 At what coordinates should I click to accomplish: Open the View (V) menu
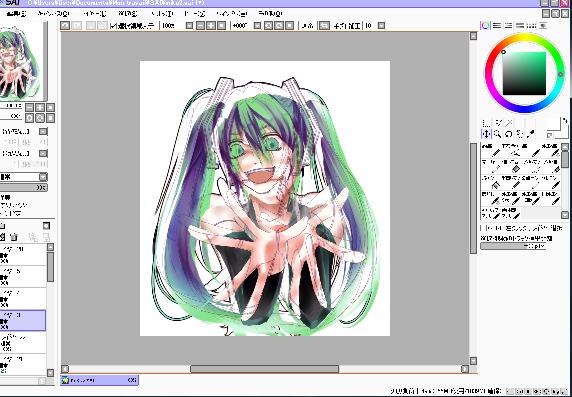coord(195,14)
